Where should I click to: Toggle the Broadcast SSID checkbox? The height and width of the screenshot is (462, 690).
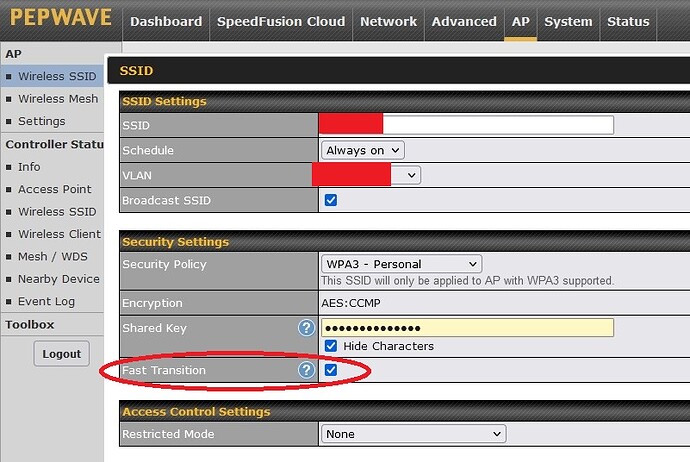click(x=331, y=200)
